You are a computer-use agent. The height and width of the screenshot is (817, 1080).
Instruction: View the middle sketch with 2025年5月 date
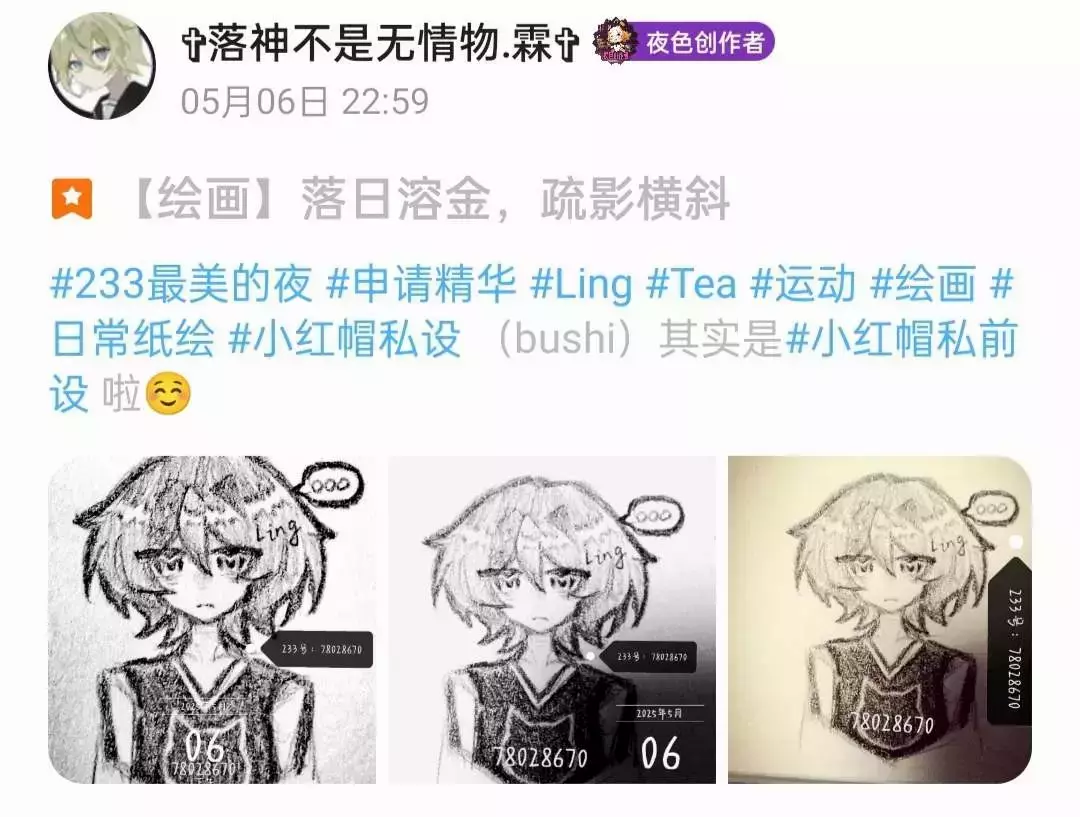[x=552, y=619]
